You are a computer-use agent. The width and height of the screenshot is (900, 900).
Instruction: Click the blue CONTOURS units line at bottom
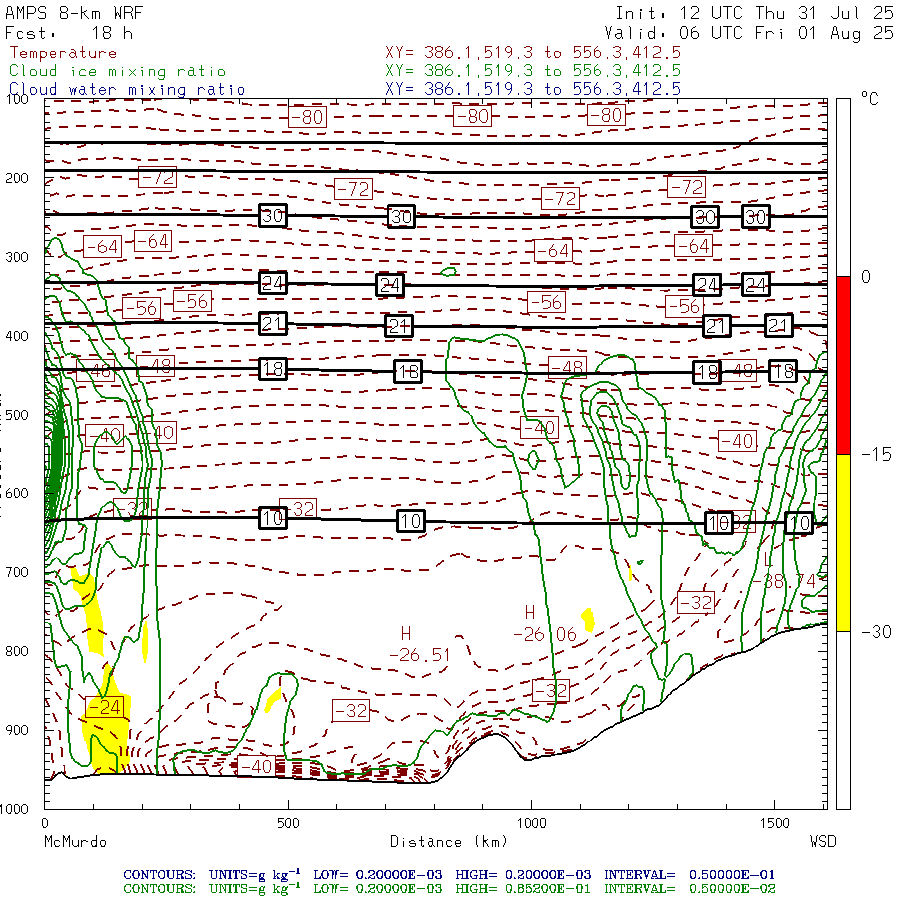[x=449, y=875]
